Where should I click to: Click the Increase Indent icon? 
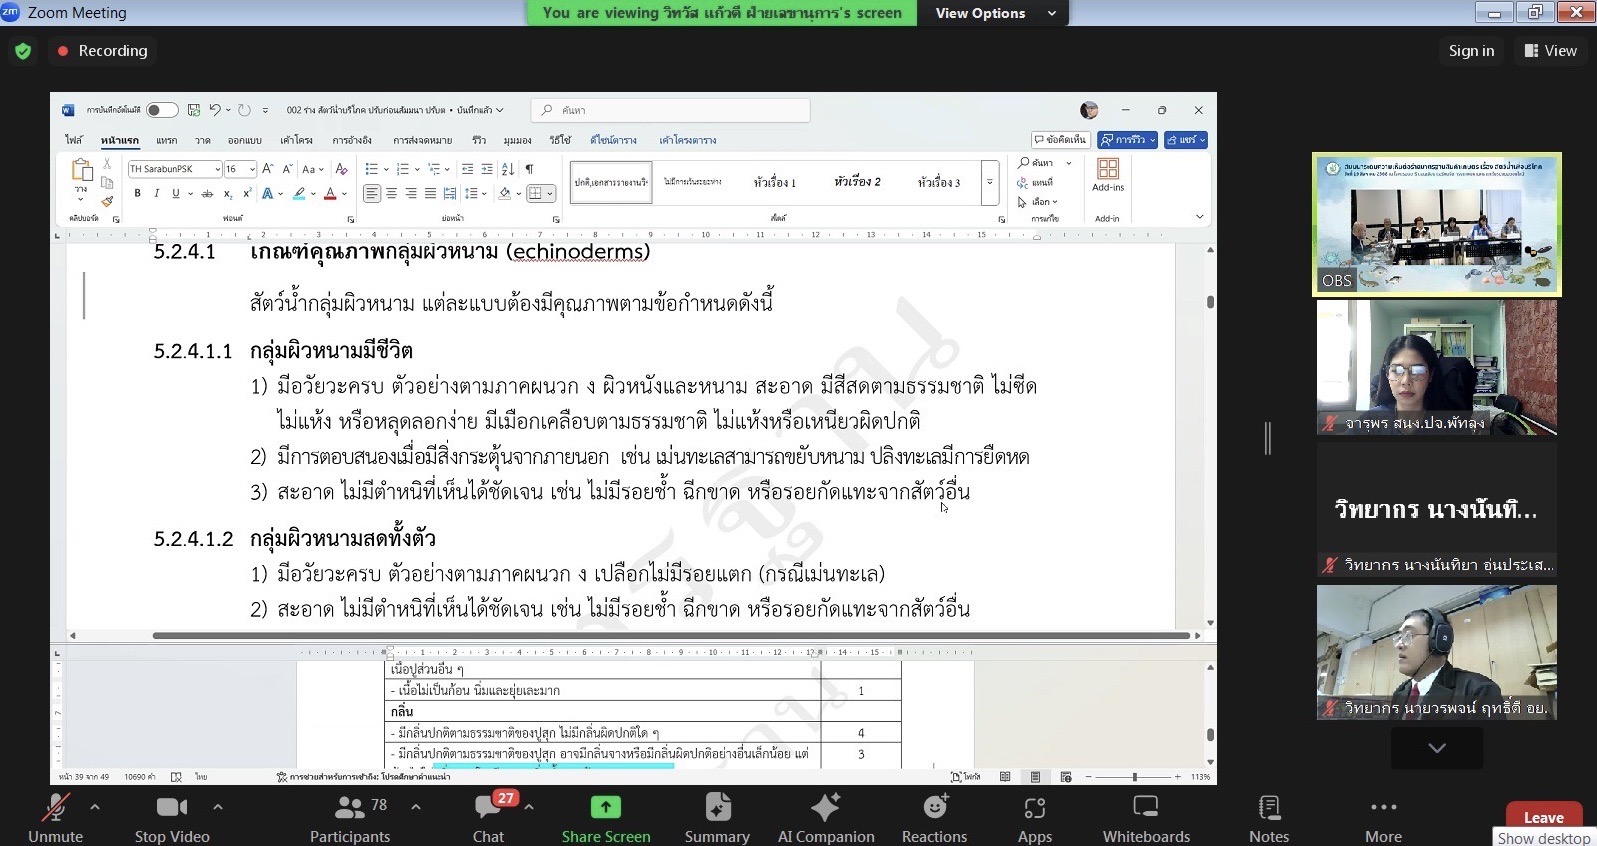point(487,169)
